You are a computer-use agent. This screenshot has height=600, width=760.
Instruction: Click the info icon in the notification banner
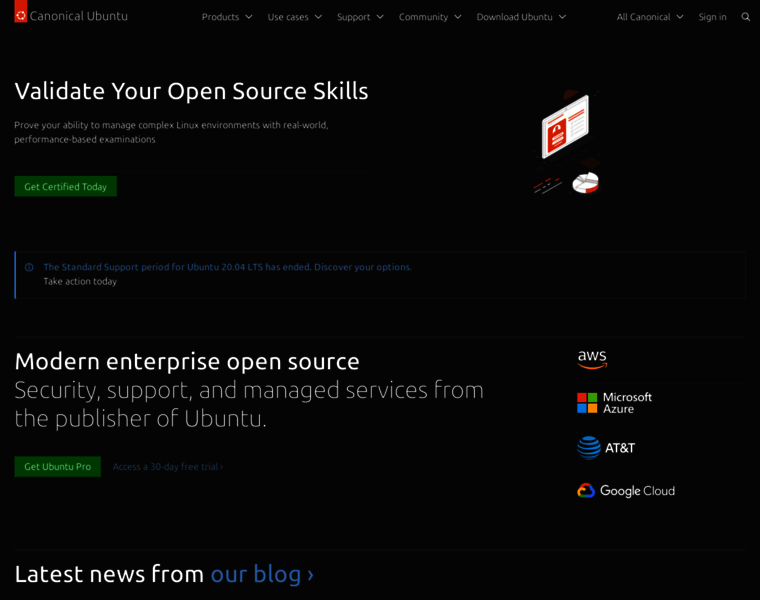[x=29, y=267]
